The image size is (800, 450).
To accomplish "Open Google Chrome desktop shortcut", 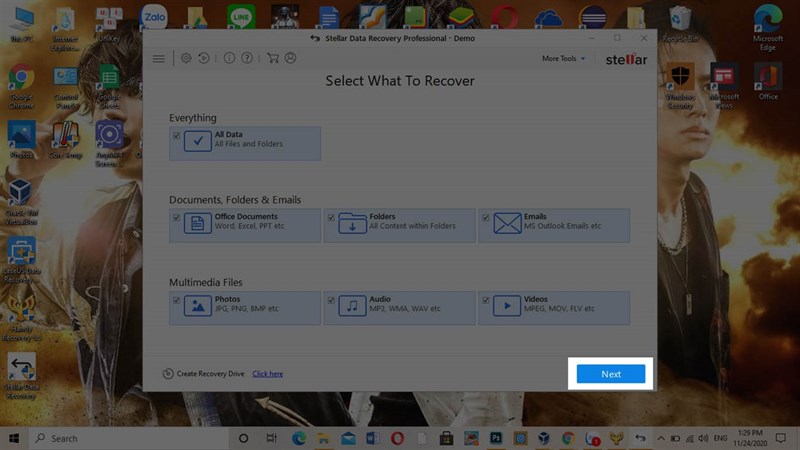I will coord(21,86).
